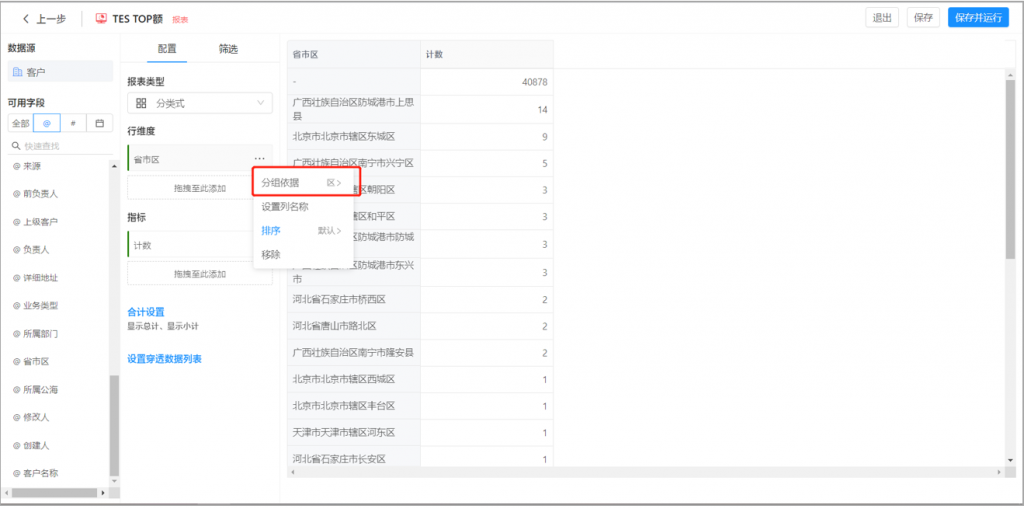
Task: Switch to the 筛选 tab
Action: coord(228,49)
